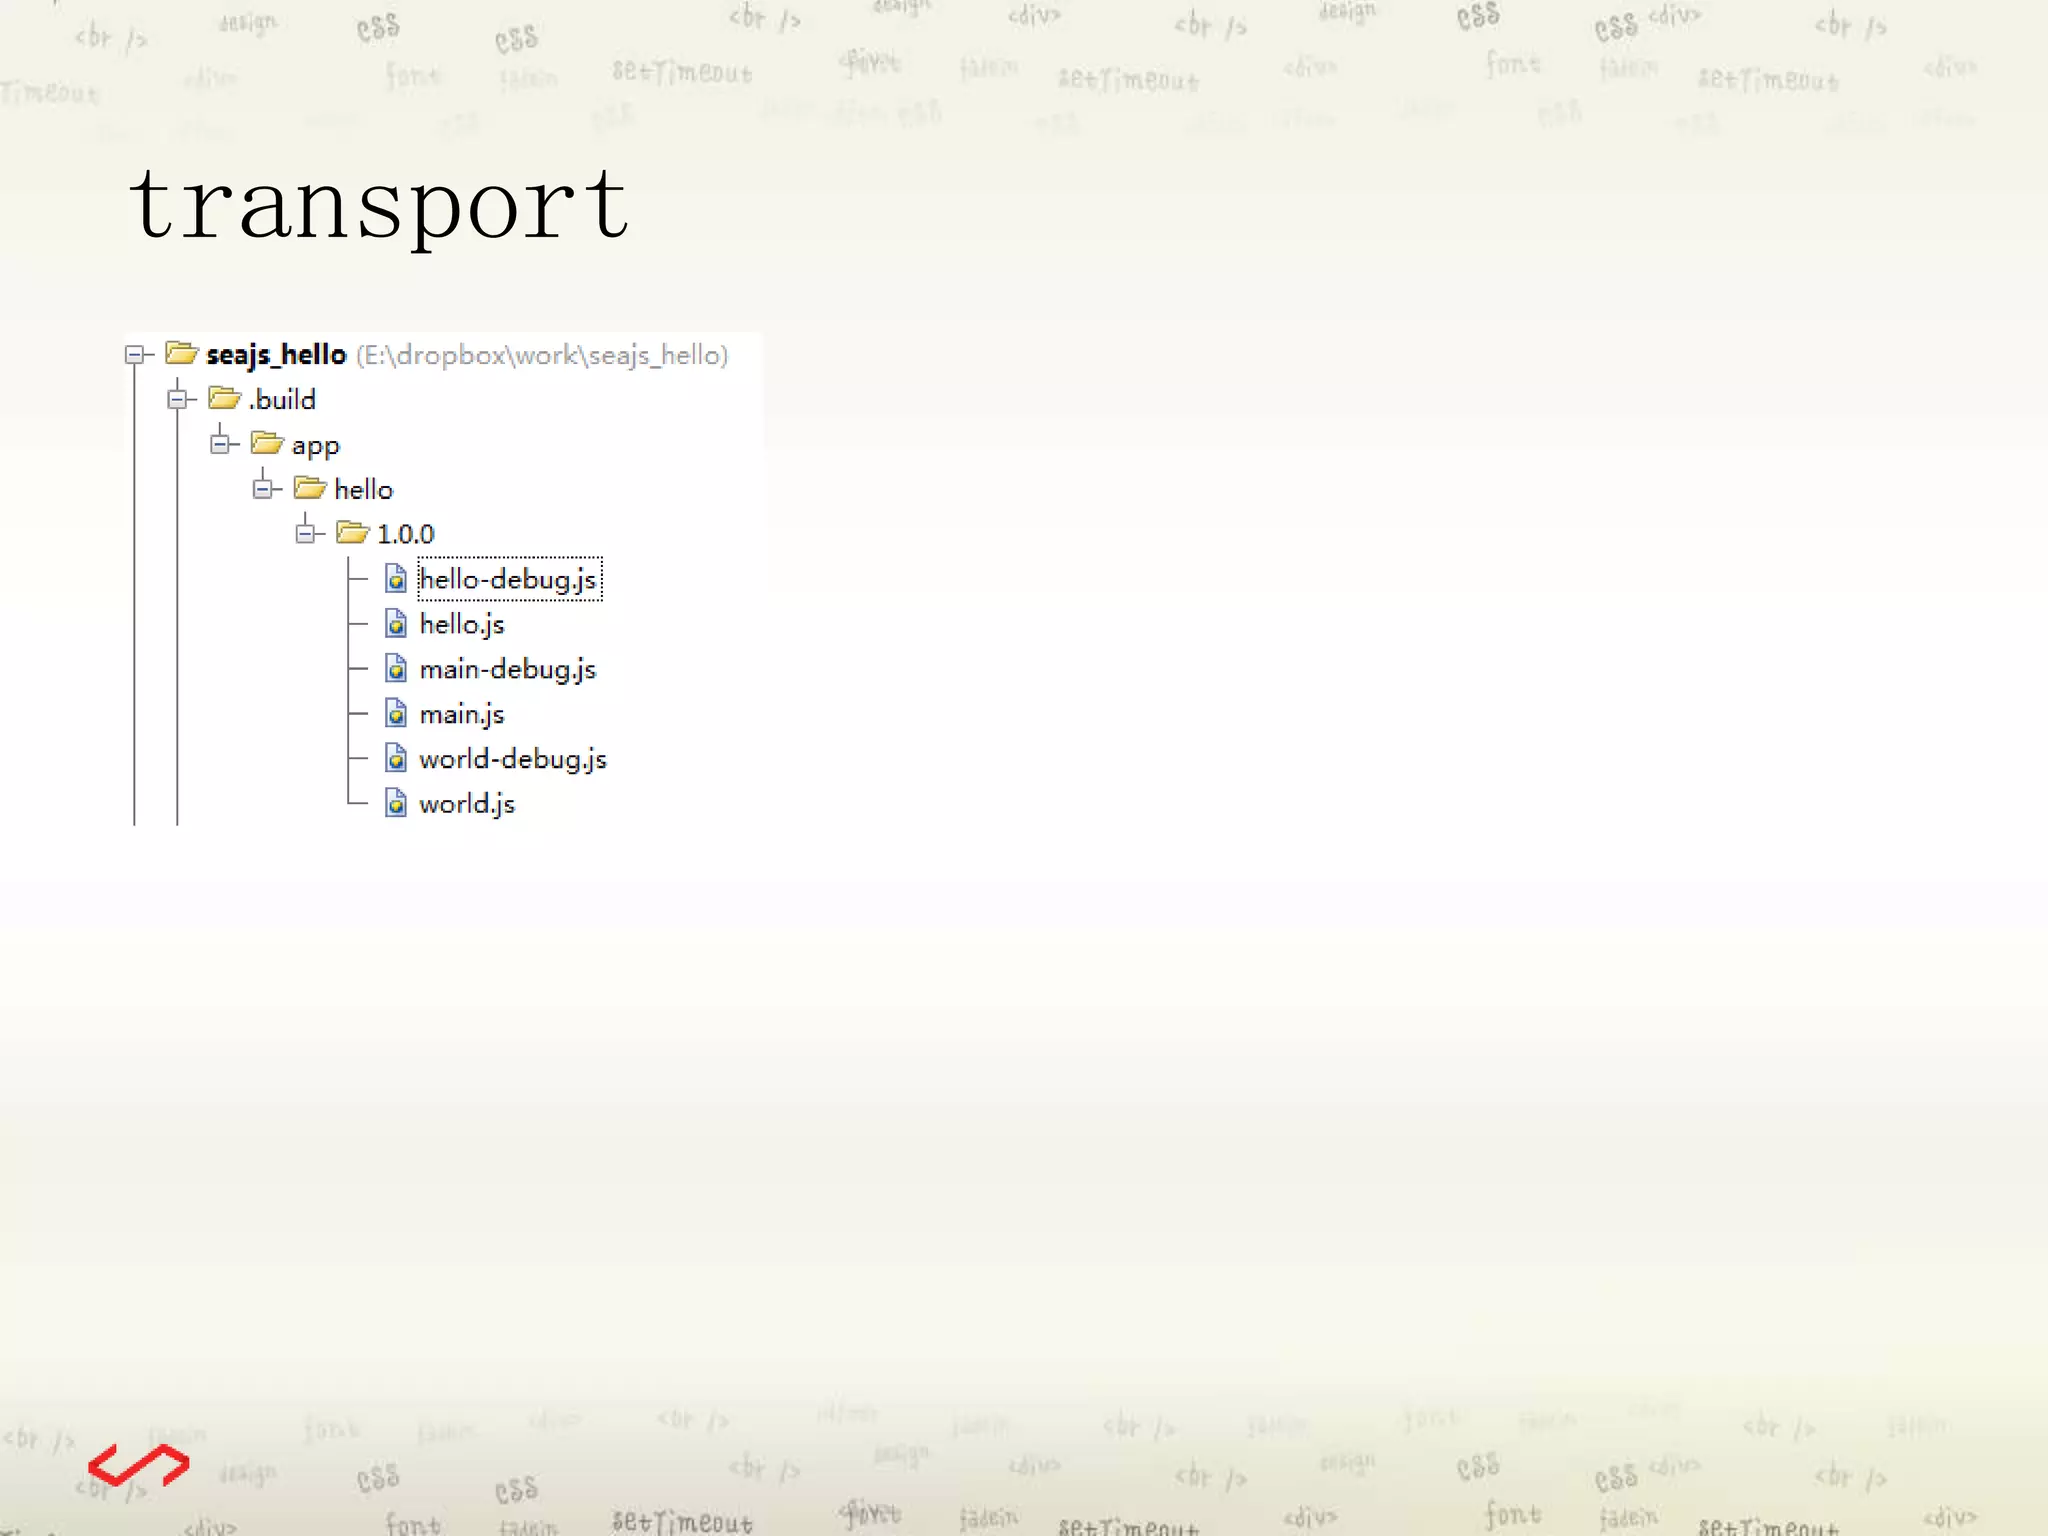Screen dimensions: 2048x1536
Task: Click the app folder icon
Action: 267,442
